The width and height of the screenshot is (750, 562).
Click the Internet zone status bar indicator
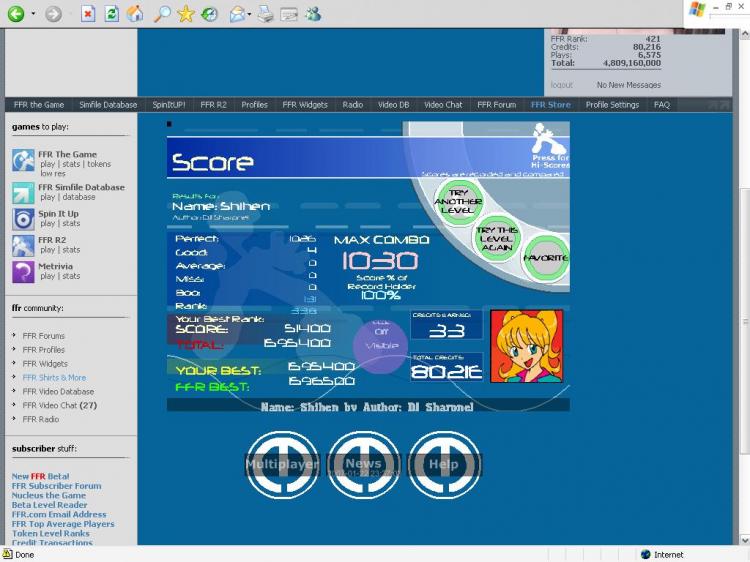click(662, 554)
